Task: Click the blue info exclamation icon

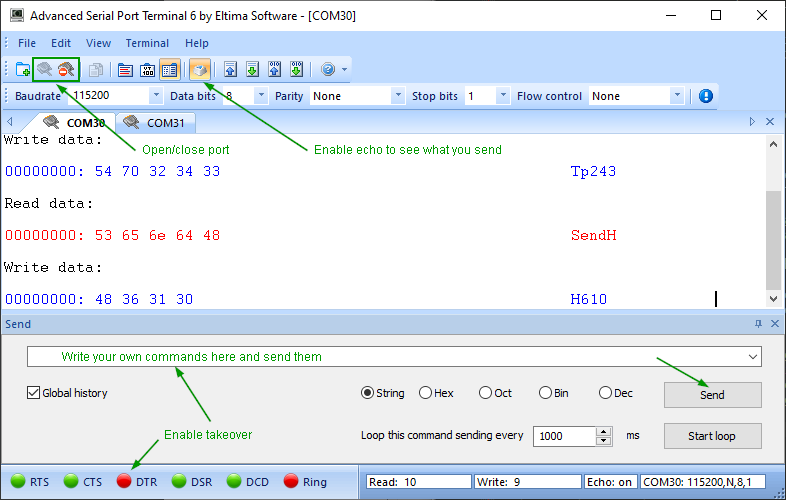Action: [706, 96]
